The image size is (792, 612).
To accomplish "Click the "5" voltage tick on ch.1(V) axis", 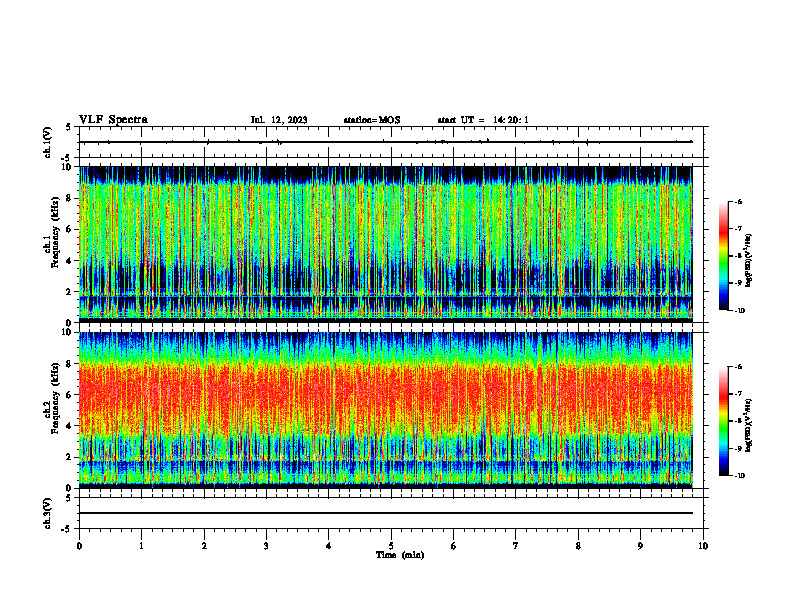I will (x=69, y=127).
